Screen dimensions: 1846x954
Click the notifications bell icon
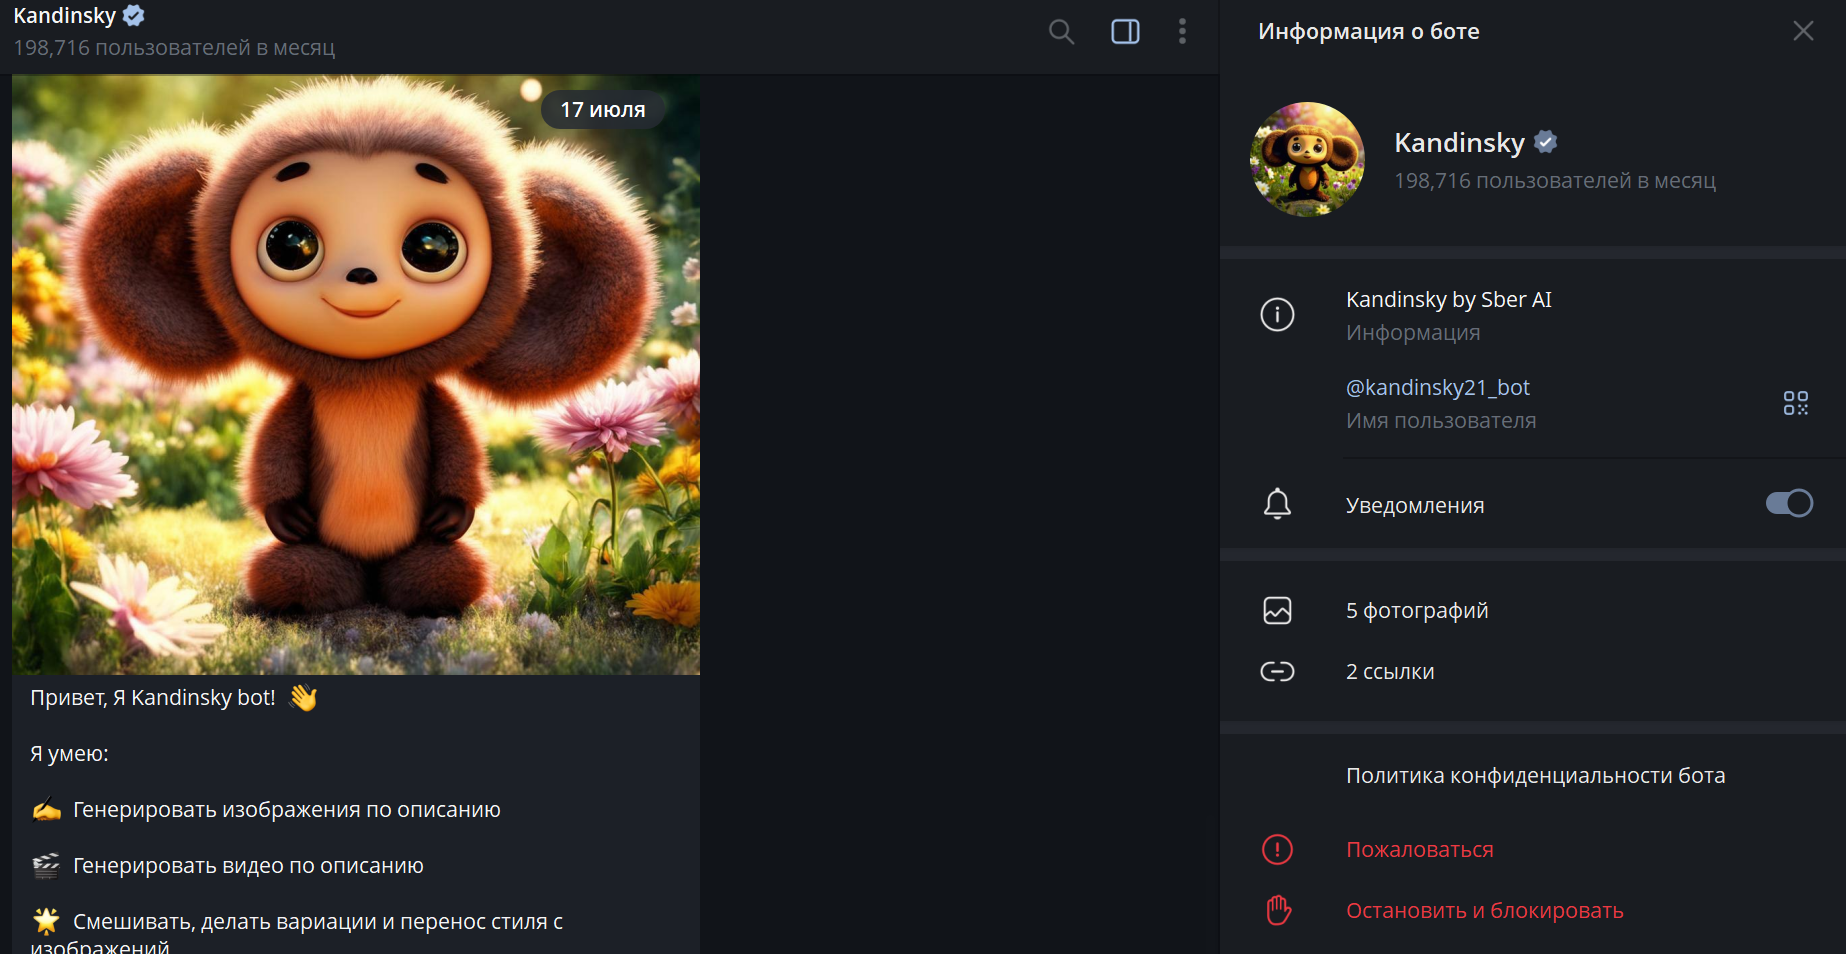pos(1277,504)
